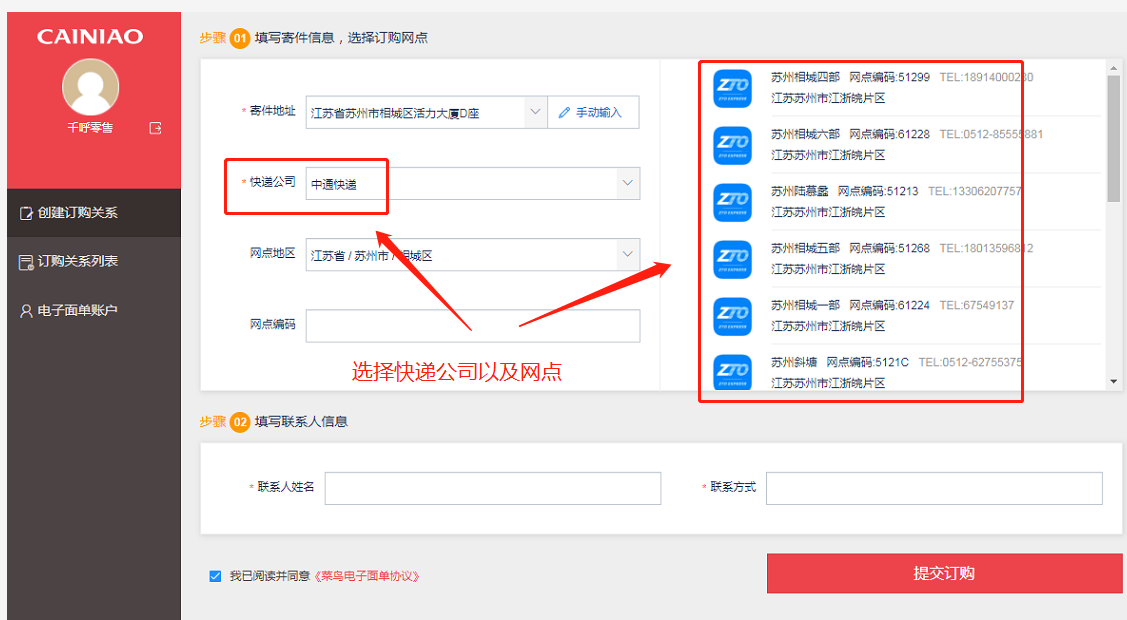Click the 手动输入 button
The height and width of the screenshot is (620, 1127).
click(594, 112)
